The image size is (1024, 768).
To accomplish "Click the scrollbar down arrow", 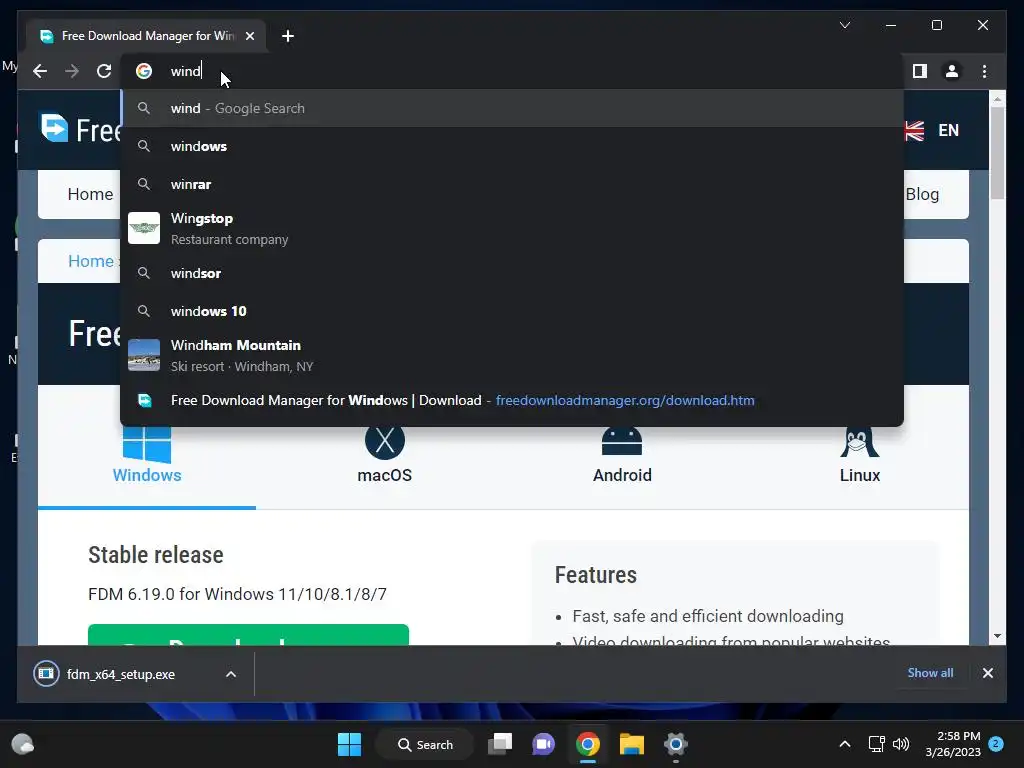I will [997, 636].
